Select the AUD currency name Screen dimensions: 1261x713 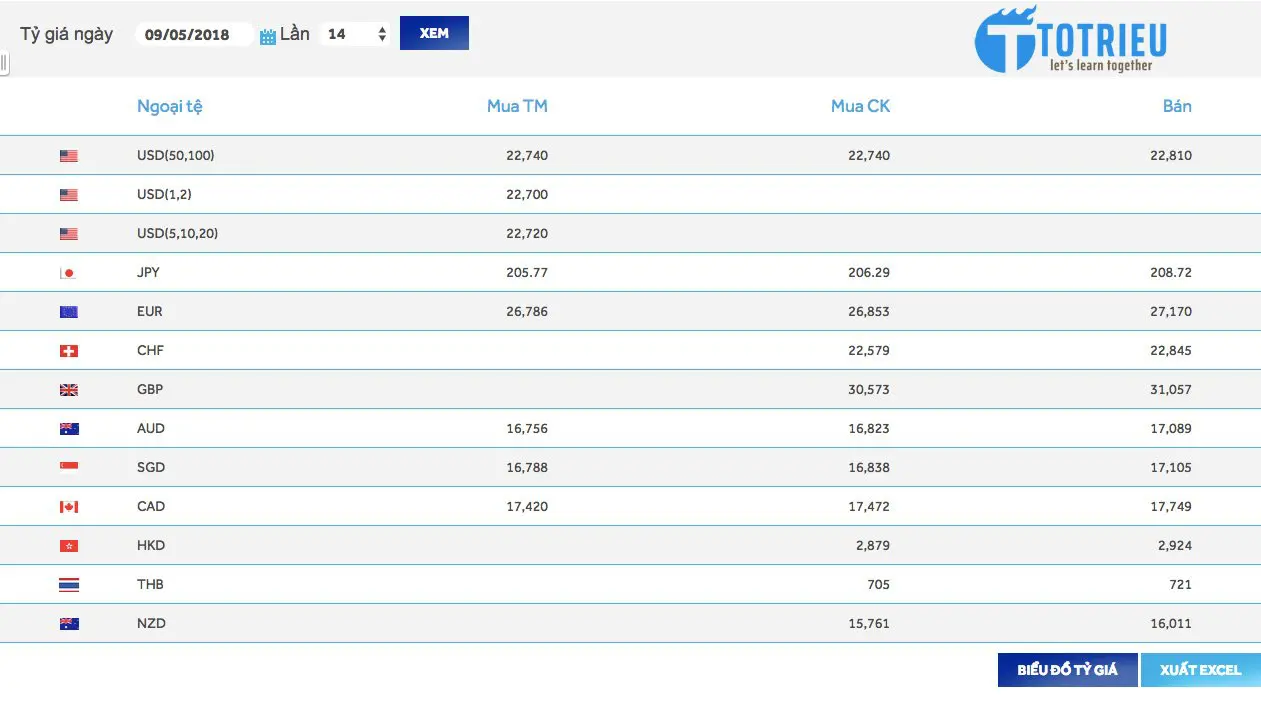pyautogui.click(x=151, y=428)
